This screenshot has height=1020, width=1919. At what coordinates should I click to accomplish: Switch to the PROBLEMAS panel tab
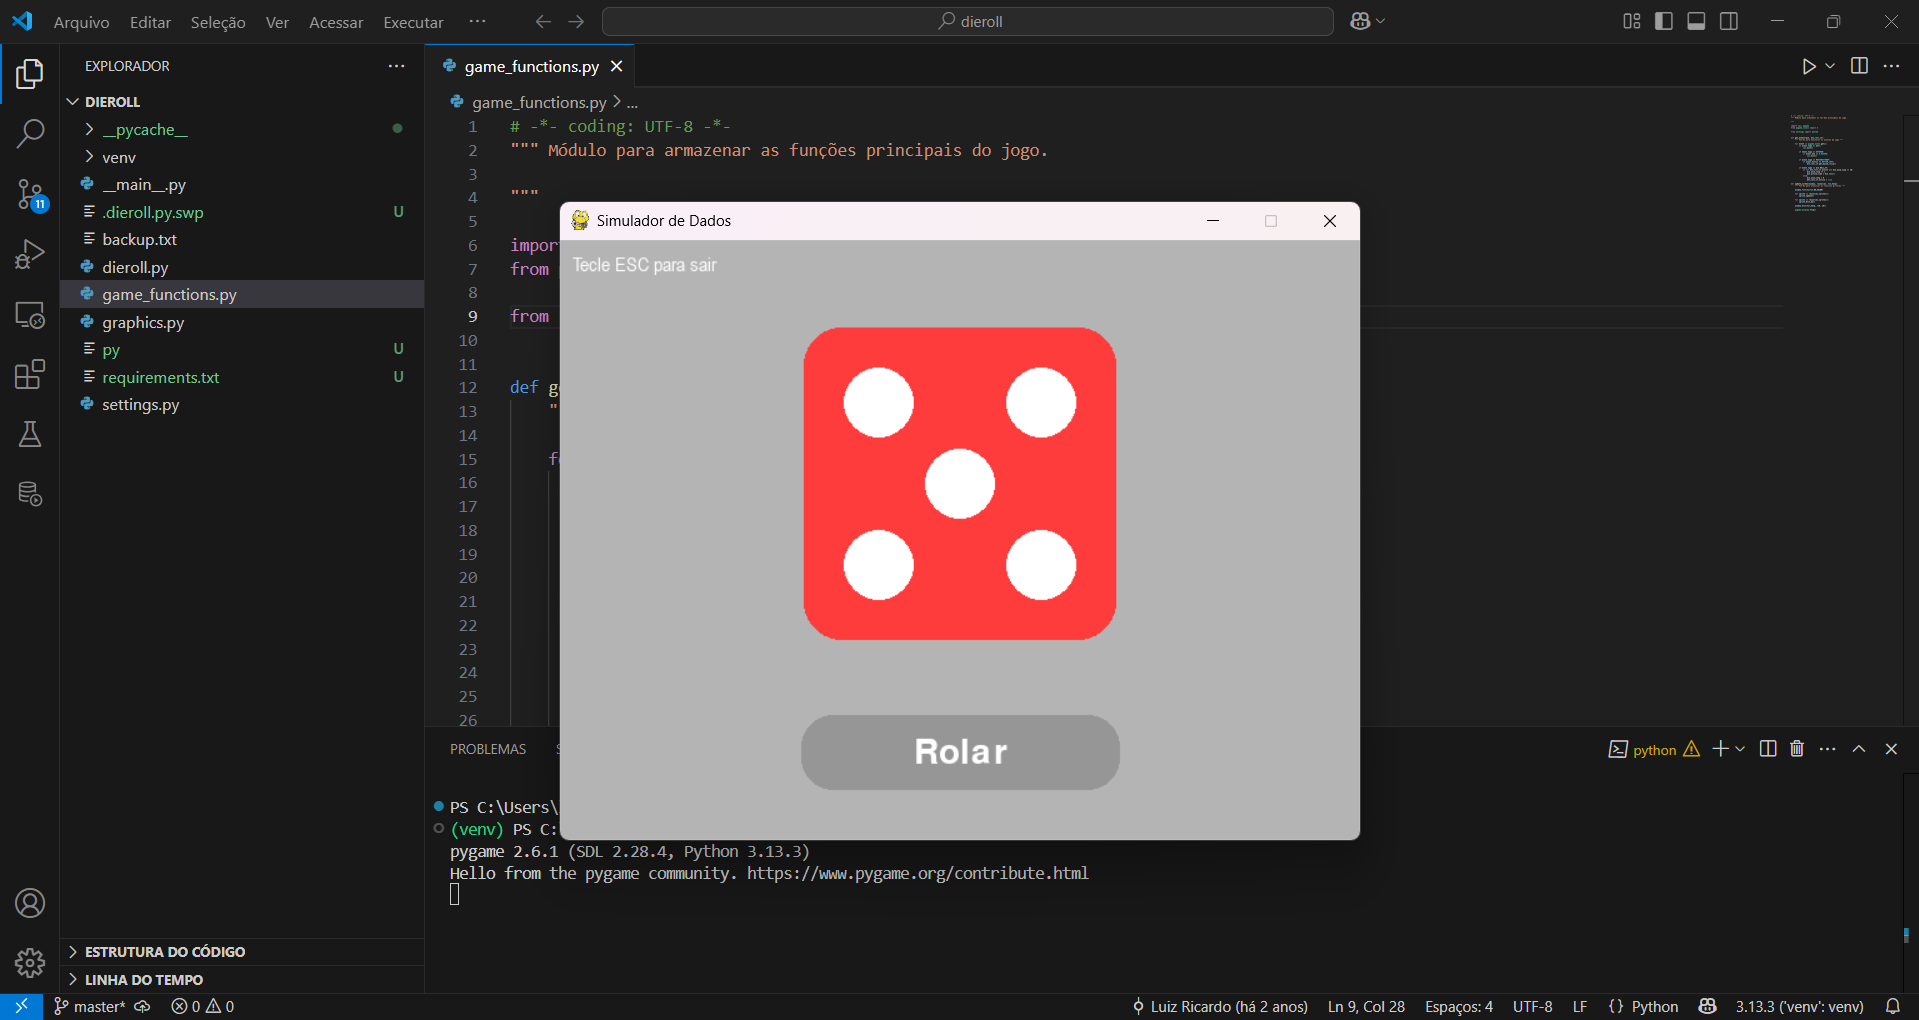[x=488, y=749]
